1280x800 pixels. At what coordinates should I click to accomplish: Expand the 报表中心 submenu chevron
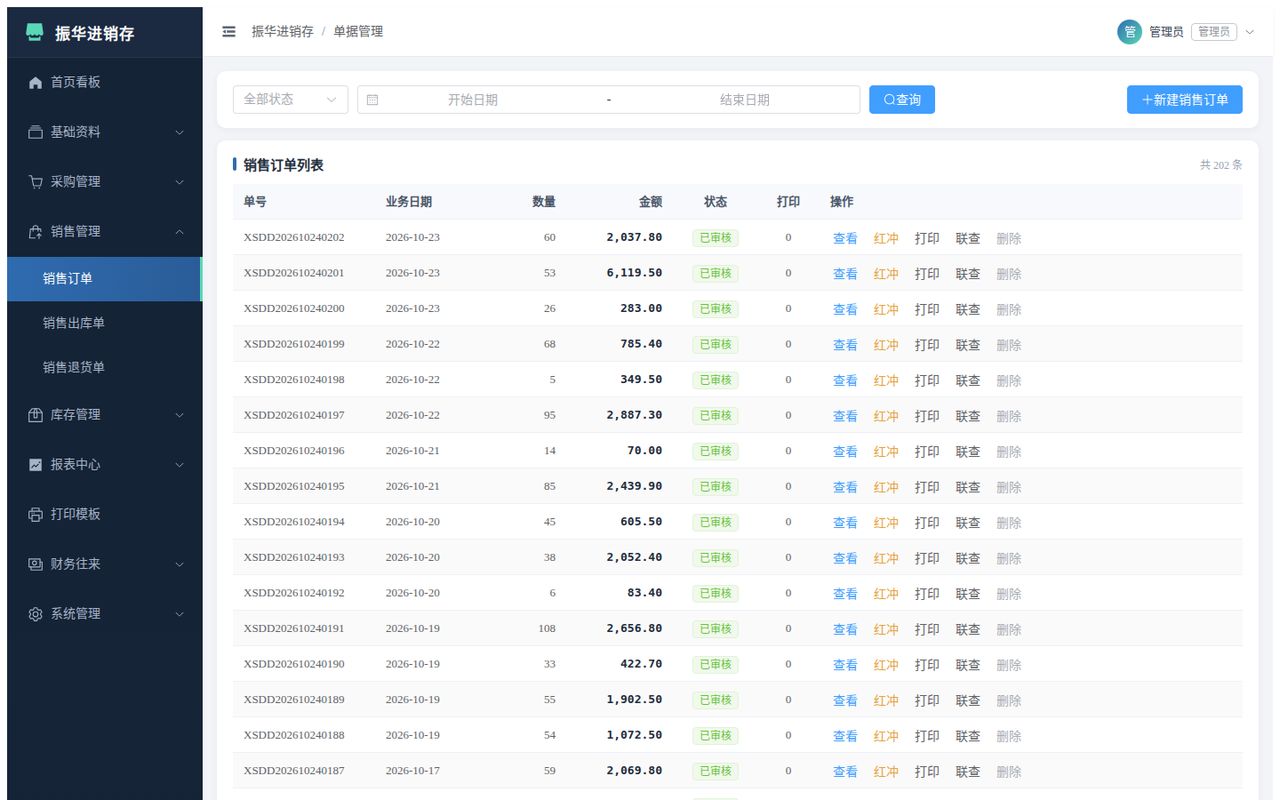coord(180,464)
